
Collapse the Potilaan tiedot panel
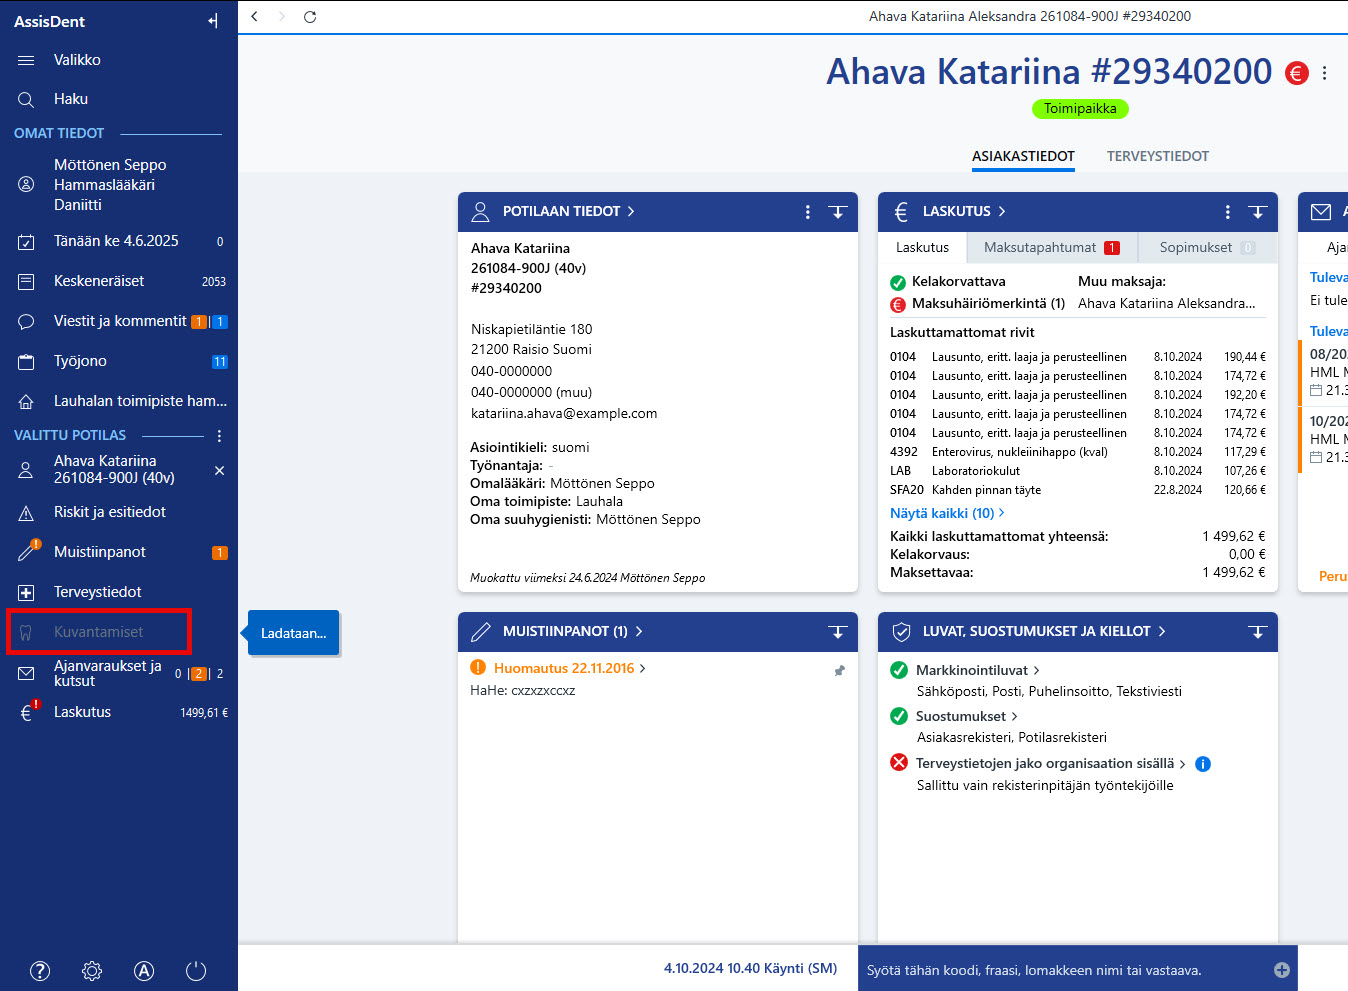click(838, 212)
